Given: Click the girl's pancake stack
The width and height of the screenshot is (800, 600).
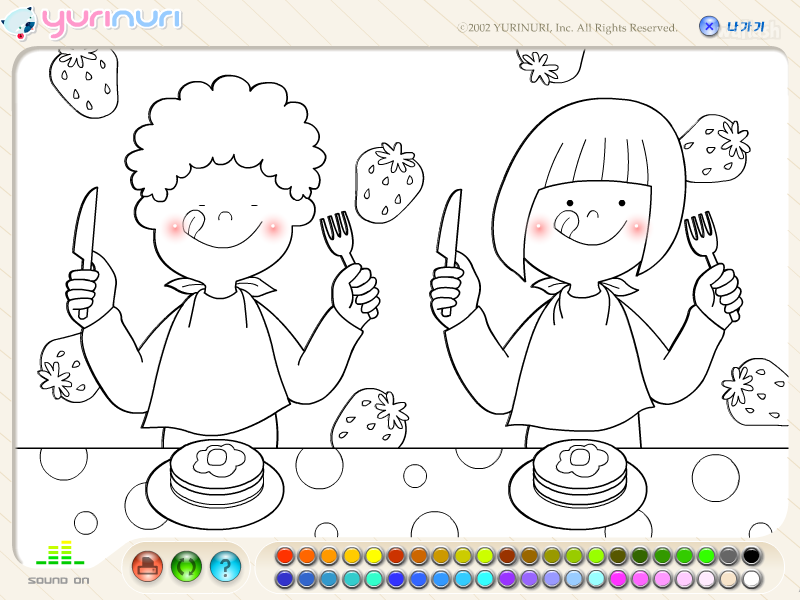Looking at the screenshot, I should click(x=579, y=476).
